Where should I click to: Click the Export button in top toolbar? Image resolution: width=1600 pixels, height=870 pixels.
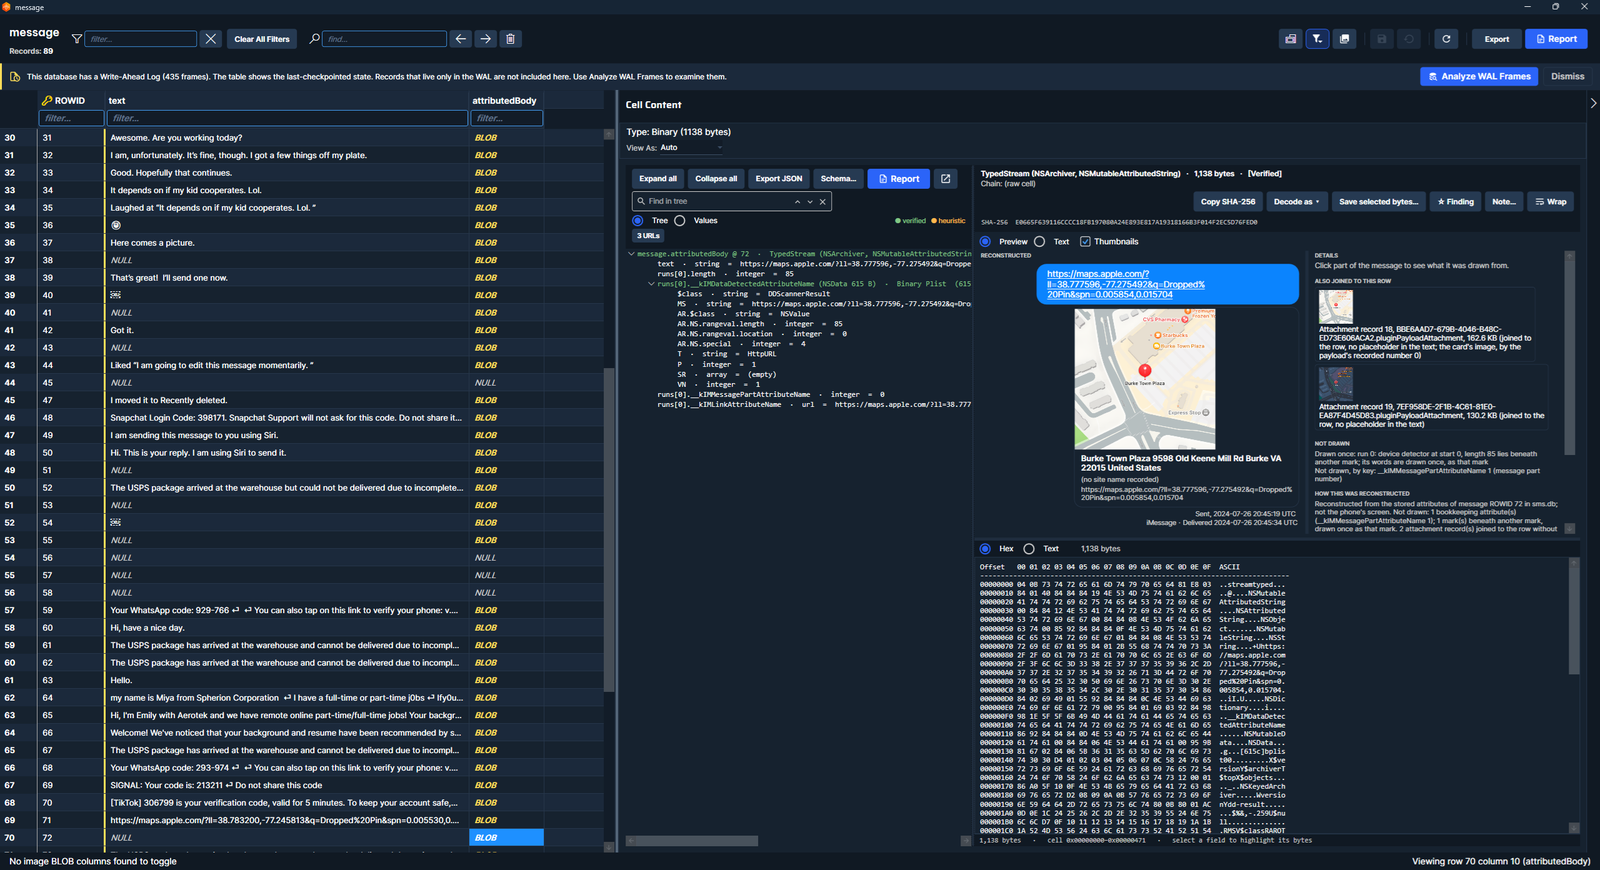click(x=1496, y=39)
